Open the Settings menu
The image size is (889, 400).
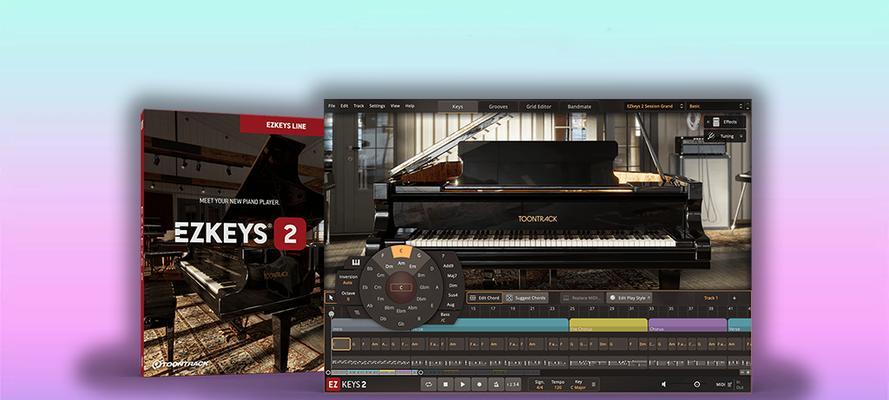[377, 106]
